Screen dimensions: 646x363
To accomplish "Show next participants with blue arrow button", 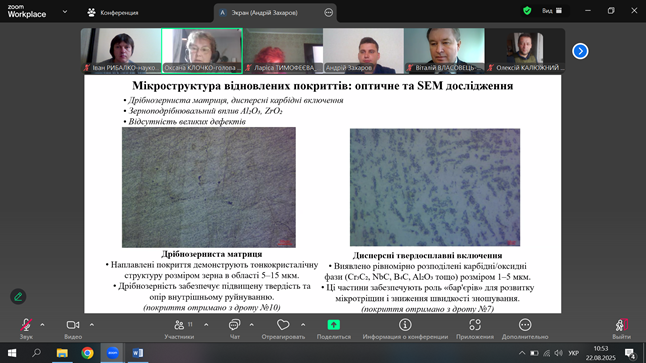I will [x=580, y=51].
